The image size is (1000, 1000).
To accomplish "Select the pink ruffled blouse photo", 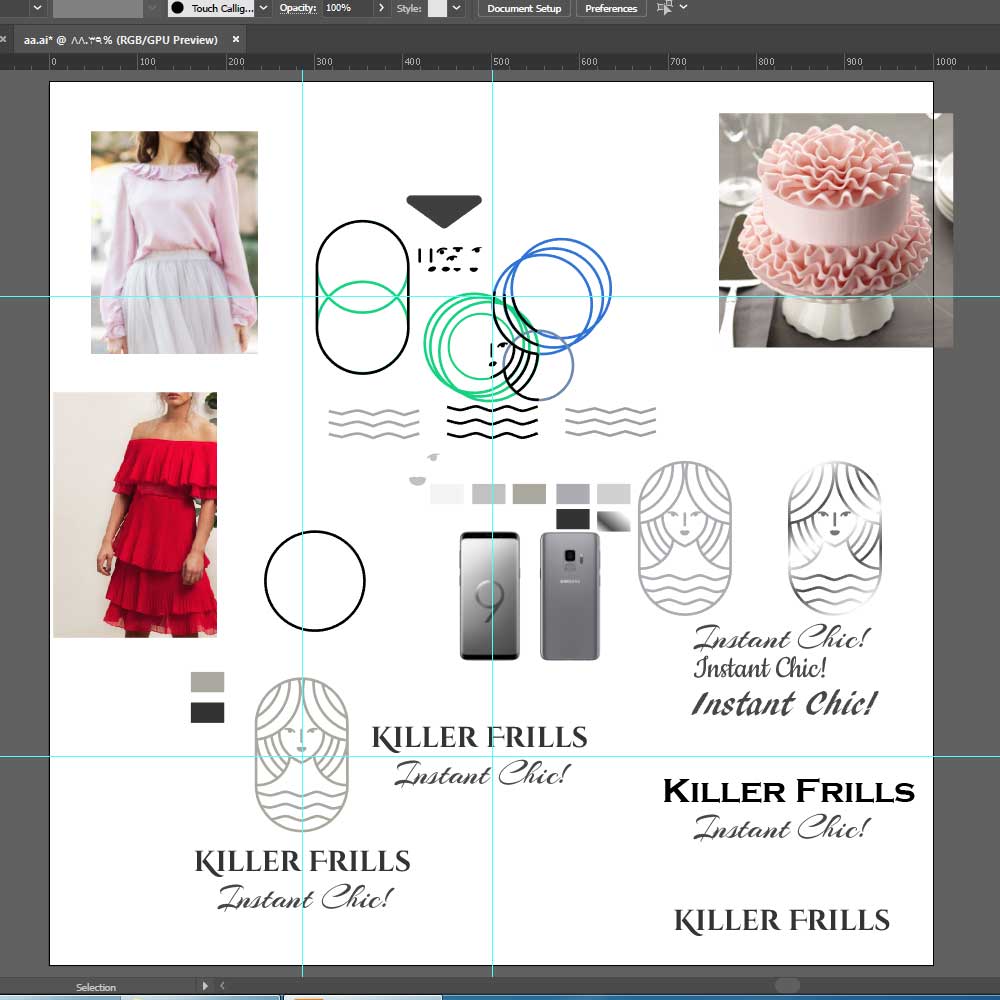I will point(174,242).
